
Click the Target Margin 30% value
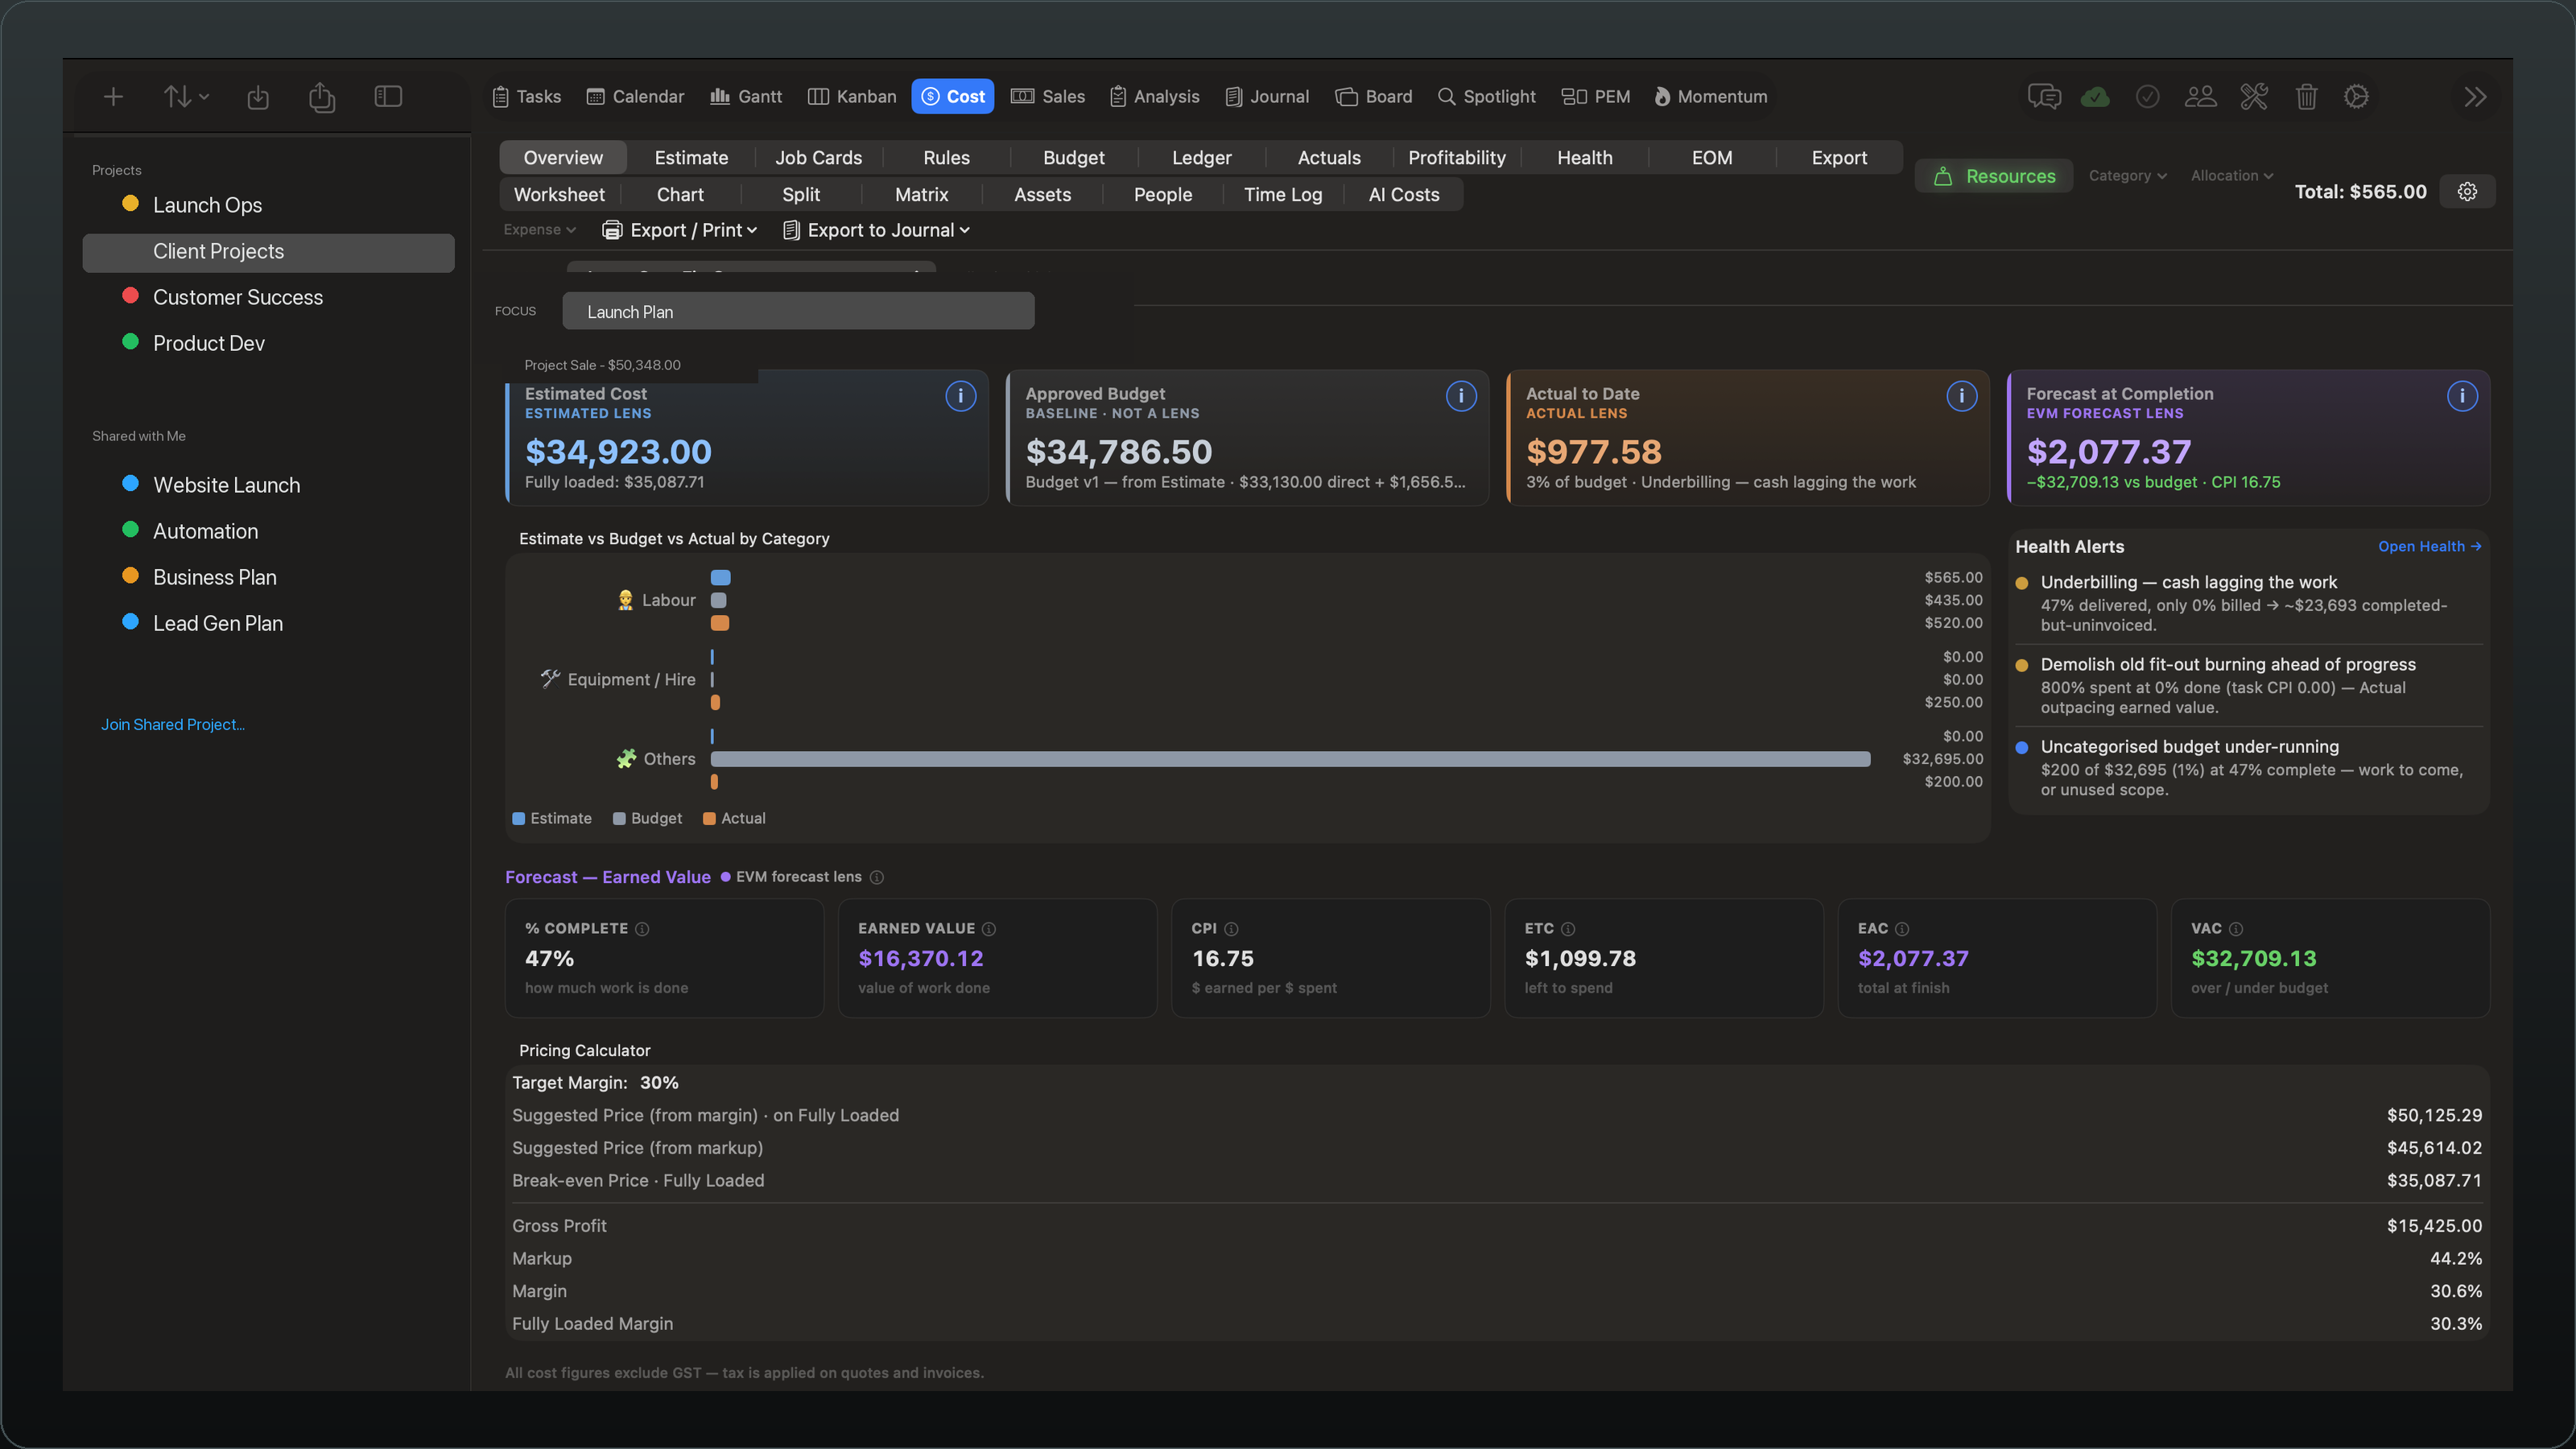point(659,1083)
